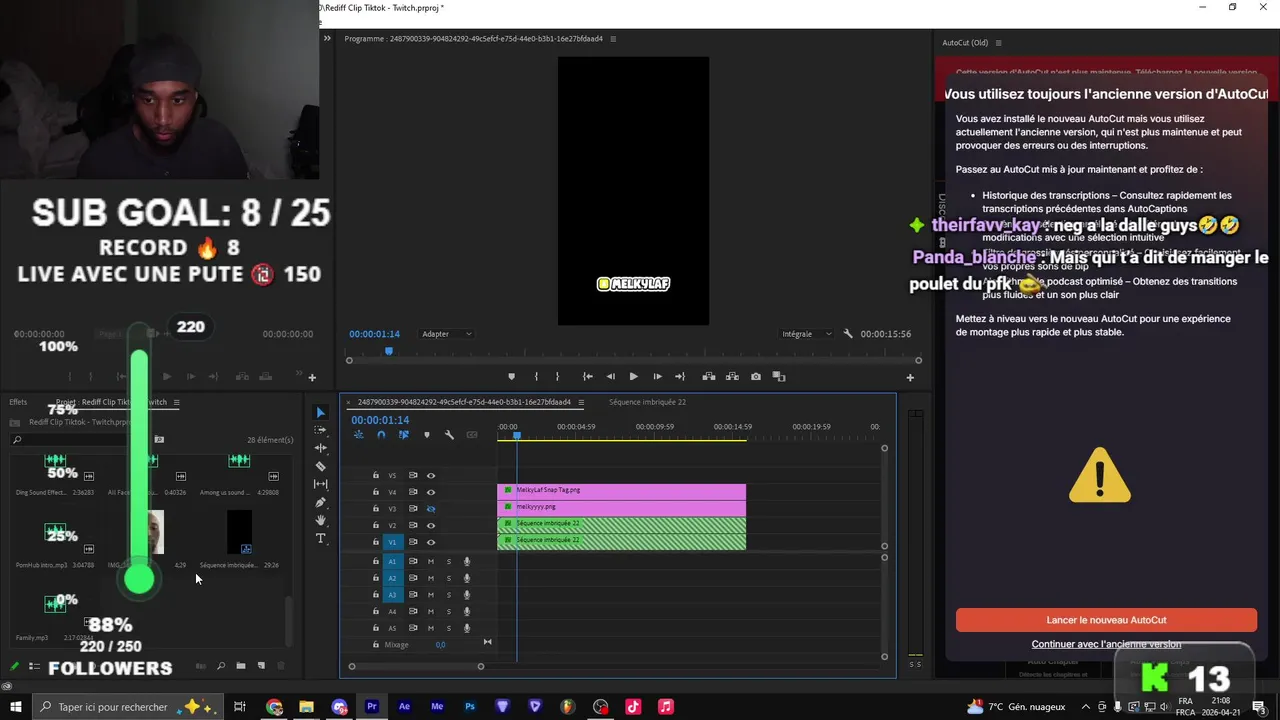The image size is (1280, 720).
Task: Choose the Type tool
Action: click(320, 538)
